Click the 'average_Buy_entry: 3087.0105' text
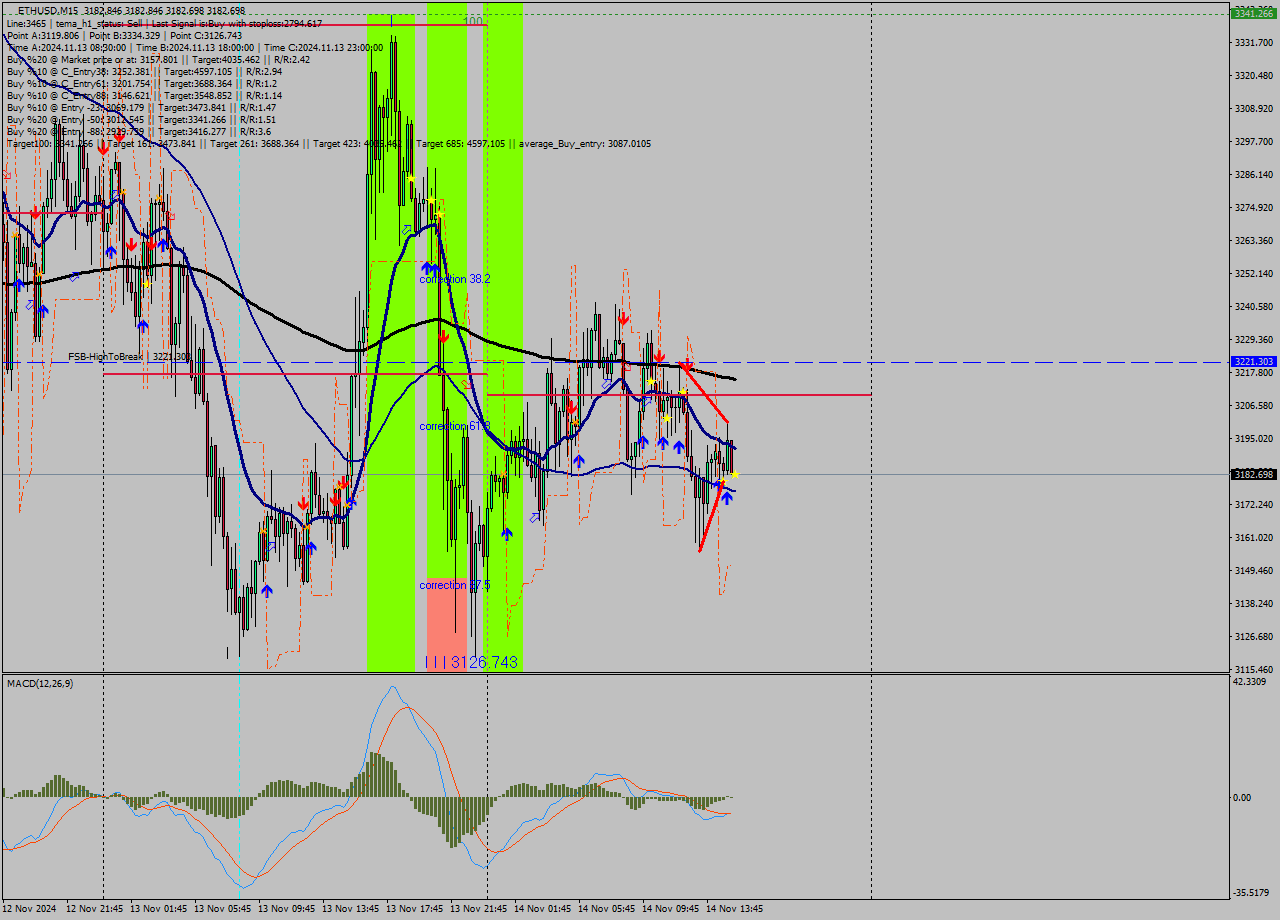Image resolution: width=1280 pixels, height=920 pixels. point(585,143)
